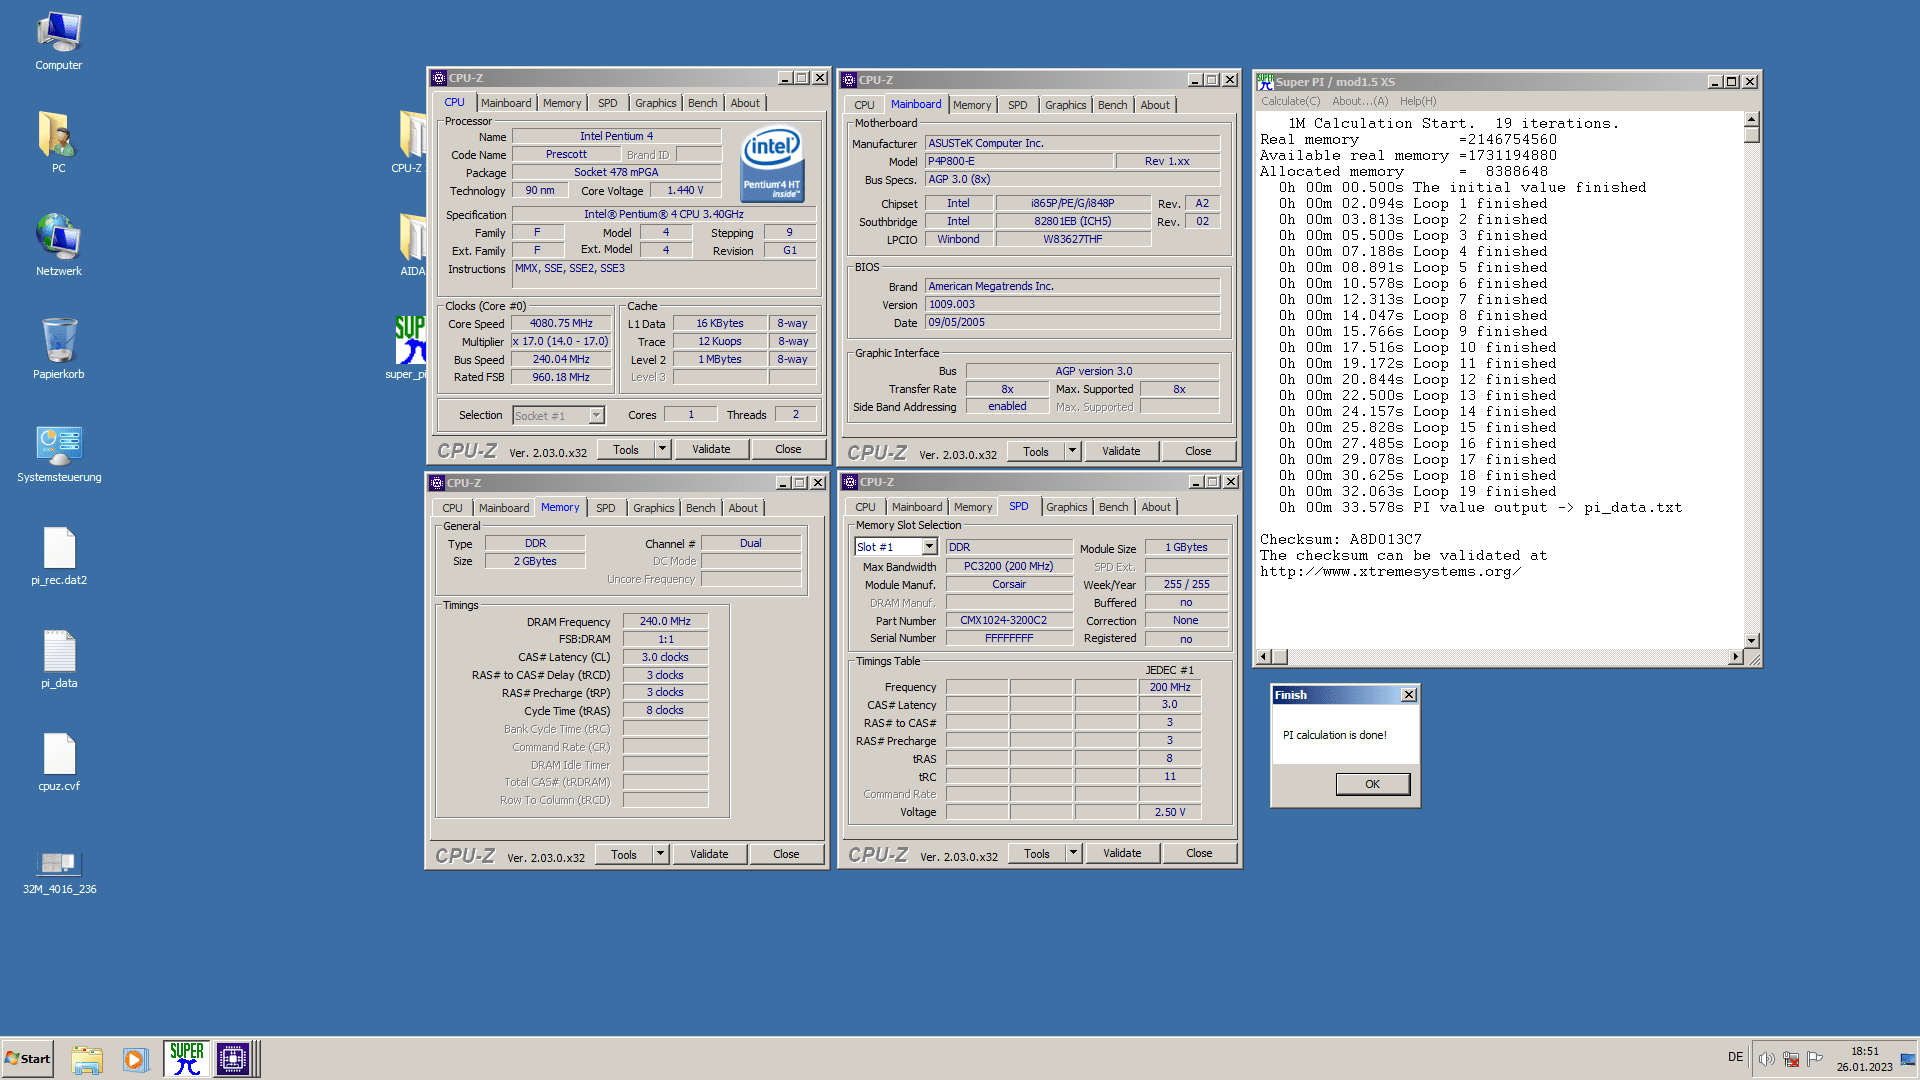Viewport: 1920px width, 1080px height.
Task: Click the DE language indicator
Action: coord(1735,1058)
